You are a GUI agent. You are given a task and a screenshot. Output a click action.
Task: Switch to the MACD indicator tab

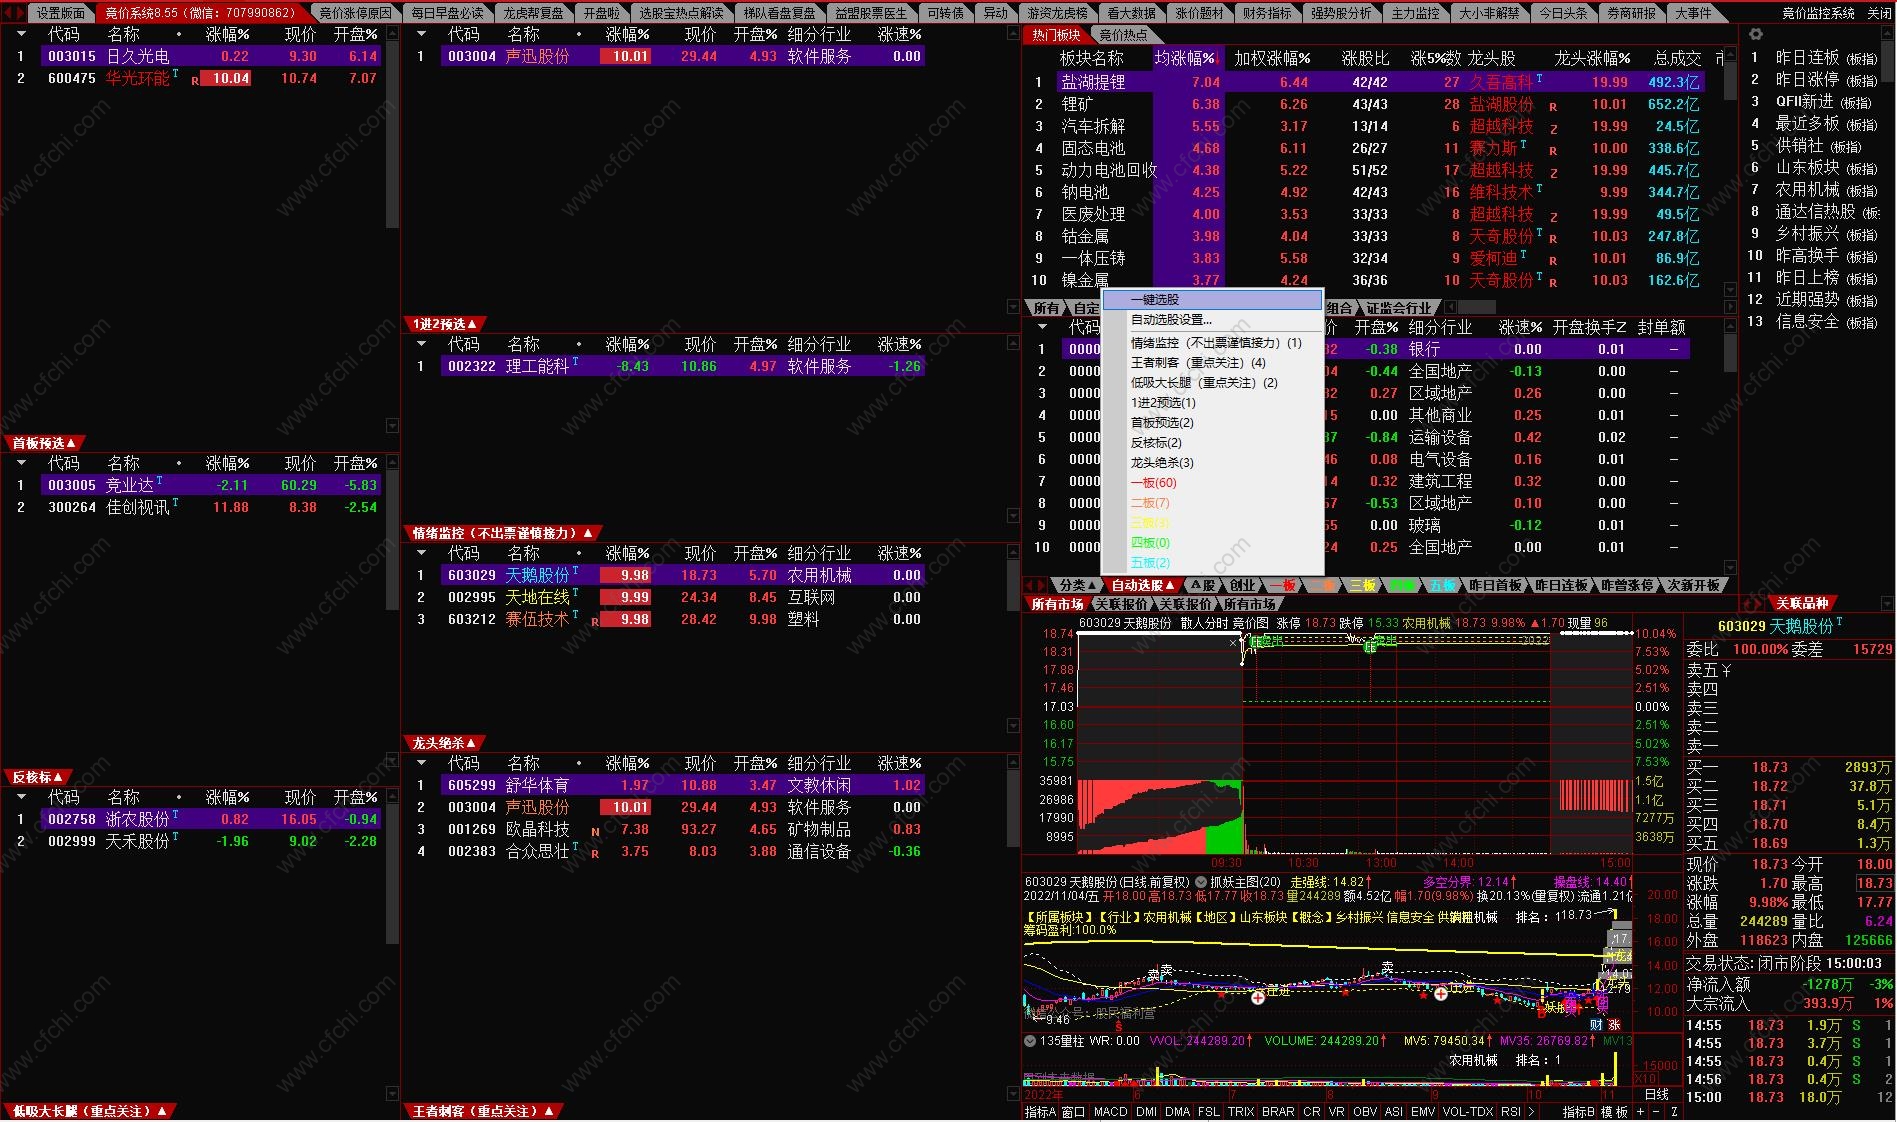point(1110,1111)
